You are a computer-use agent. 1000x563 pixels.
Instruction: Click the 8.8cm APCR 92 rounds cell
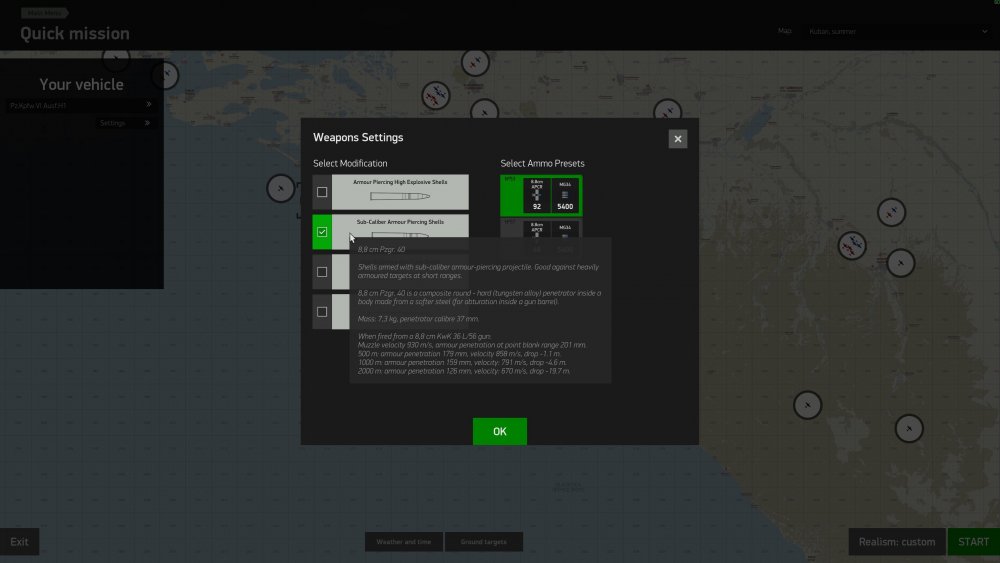pyautogui.click(x=536, y=195)
